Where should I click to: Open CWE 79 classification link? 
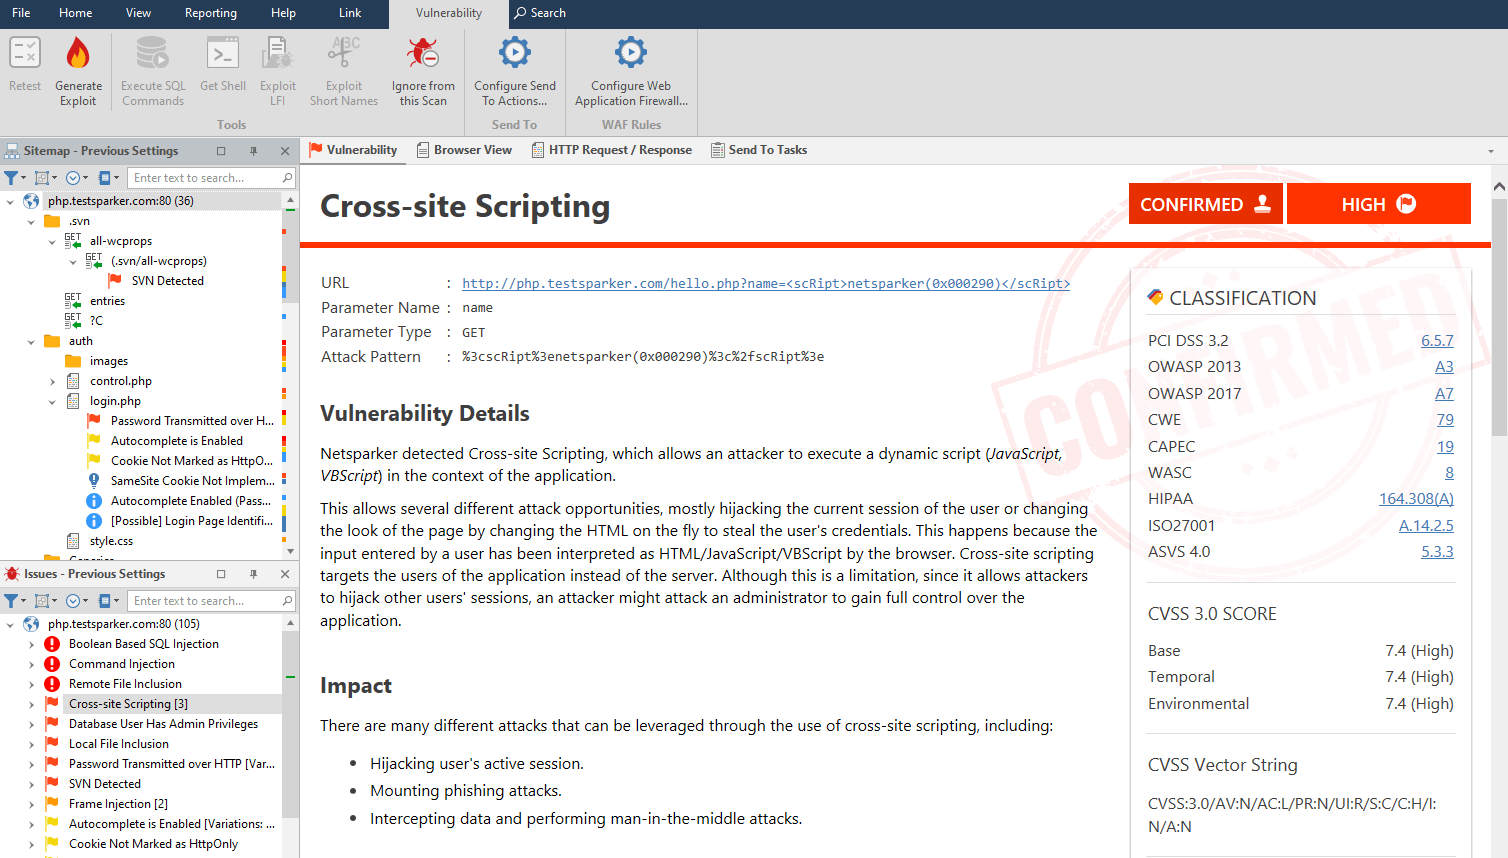pos(1445,420)
